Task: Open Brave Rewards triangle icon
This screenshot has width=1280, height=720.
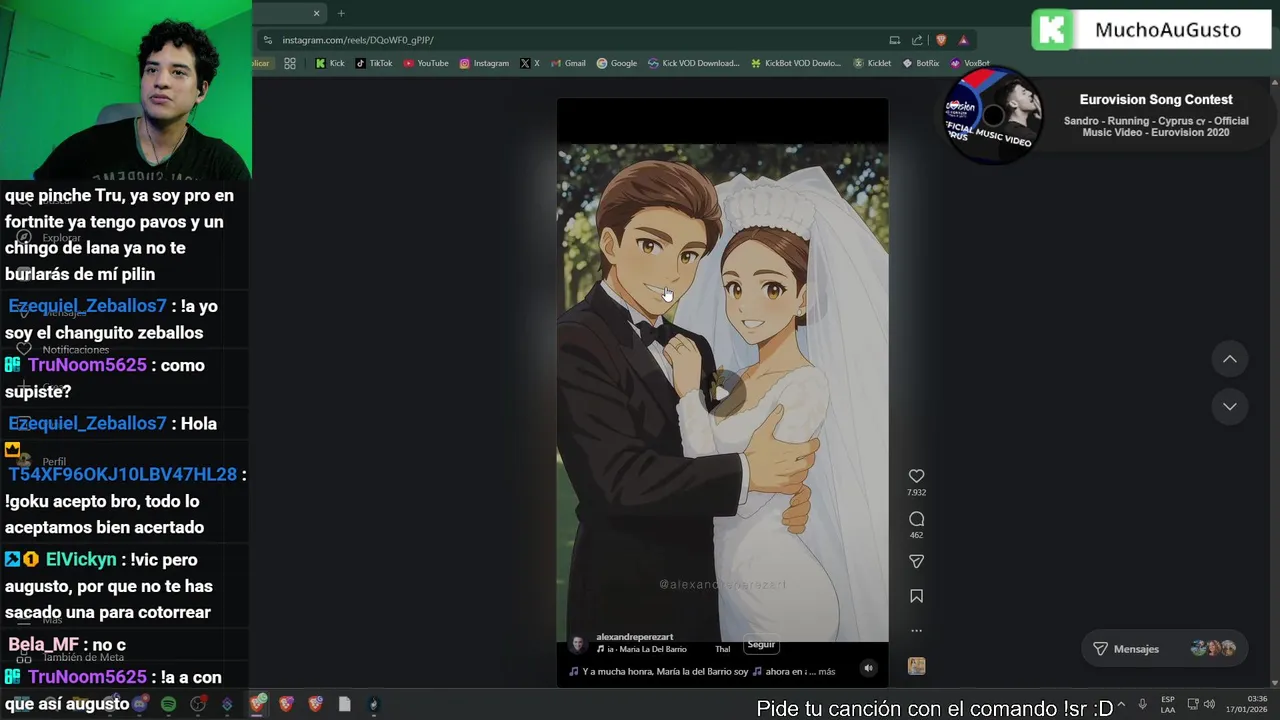Action: coord(963,40)
